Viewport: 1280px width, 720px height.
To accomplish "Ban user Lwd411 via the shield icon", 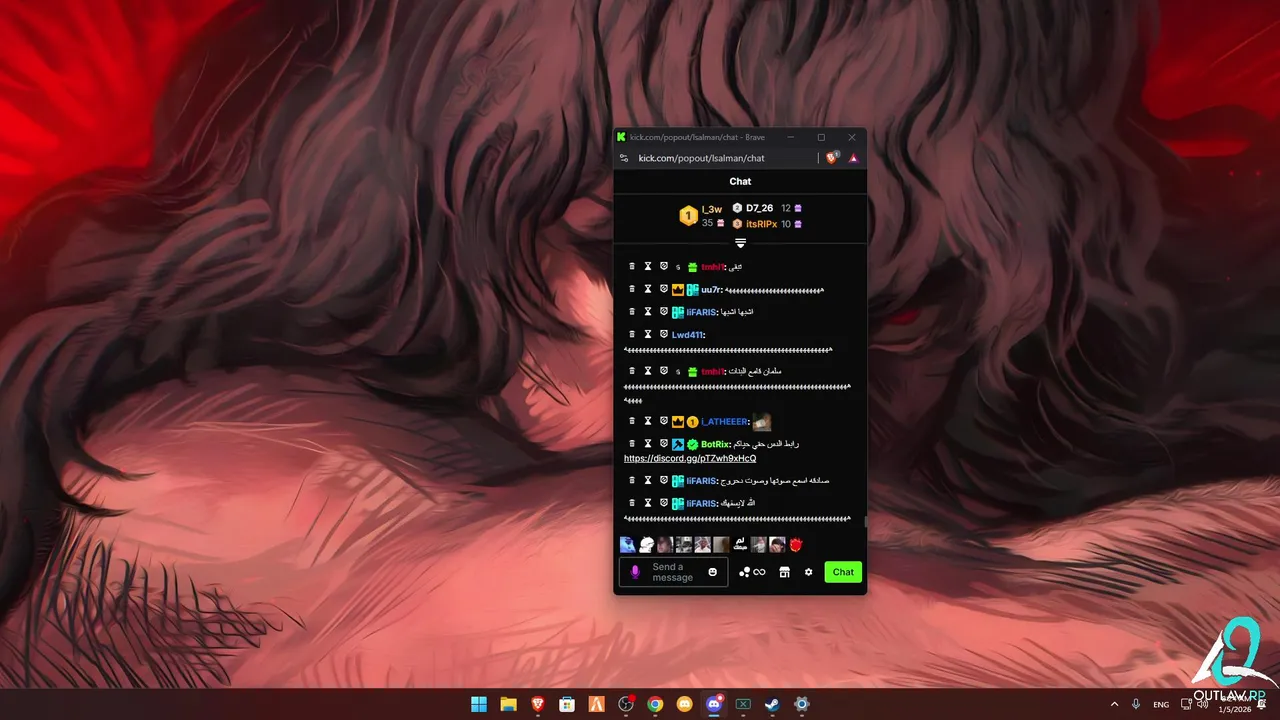I will pyautogui.click(x=663, y=334).
